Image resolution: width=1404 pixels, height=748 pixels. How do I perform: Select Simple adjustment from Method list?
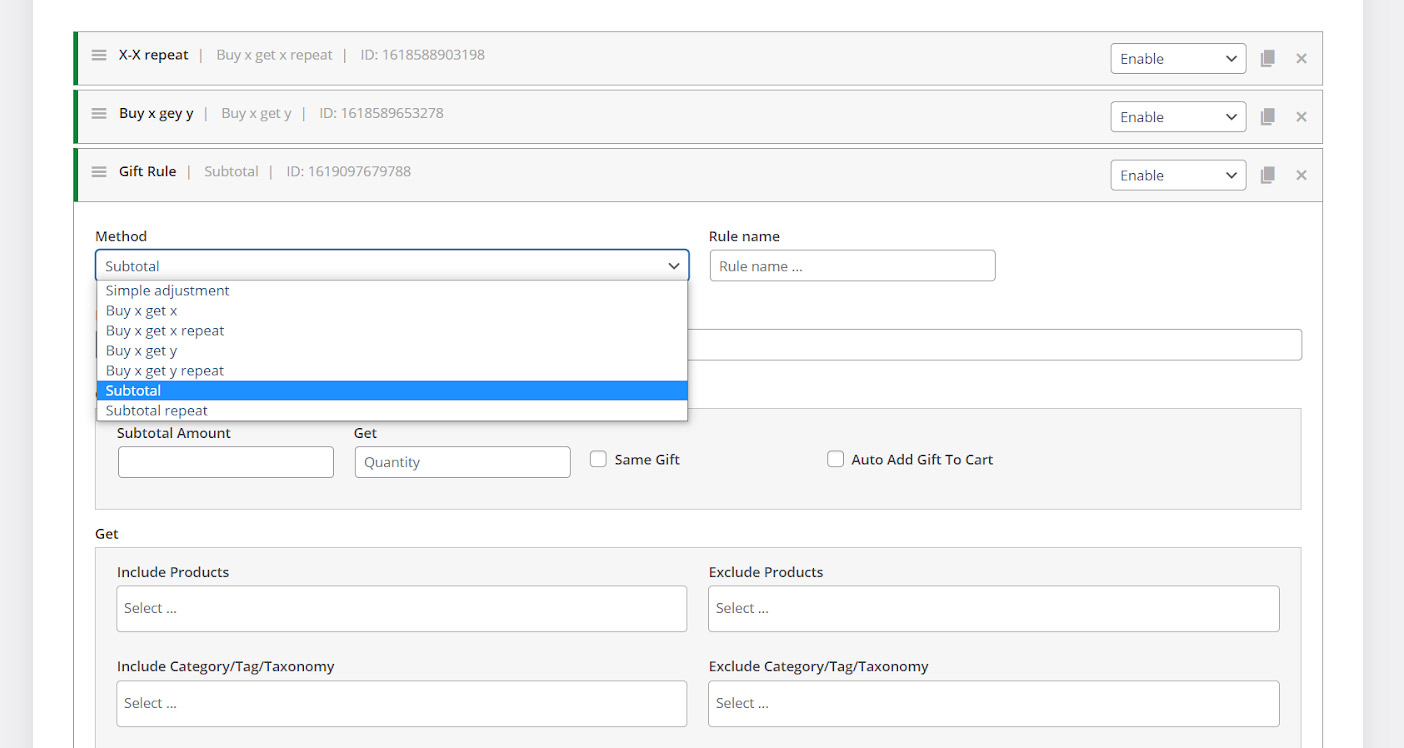pyautogui.click(x=168, y=291)
